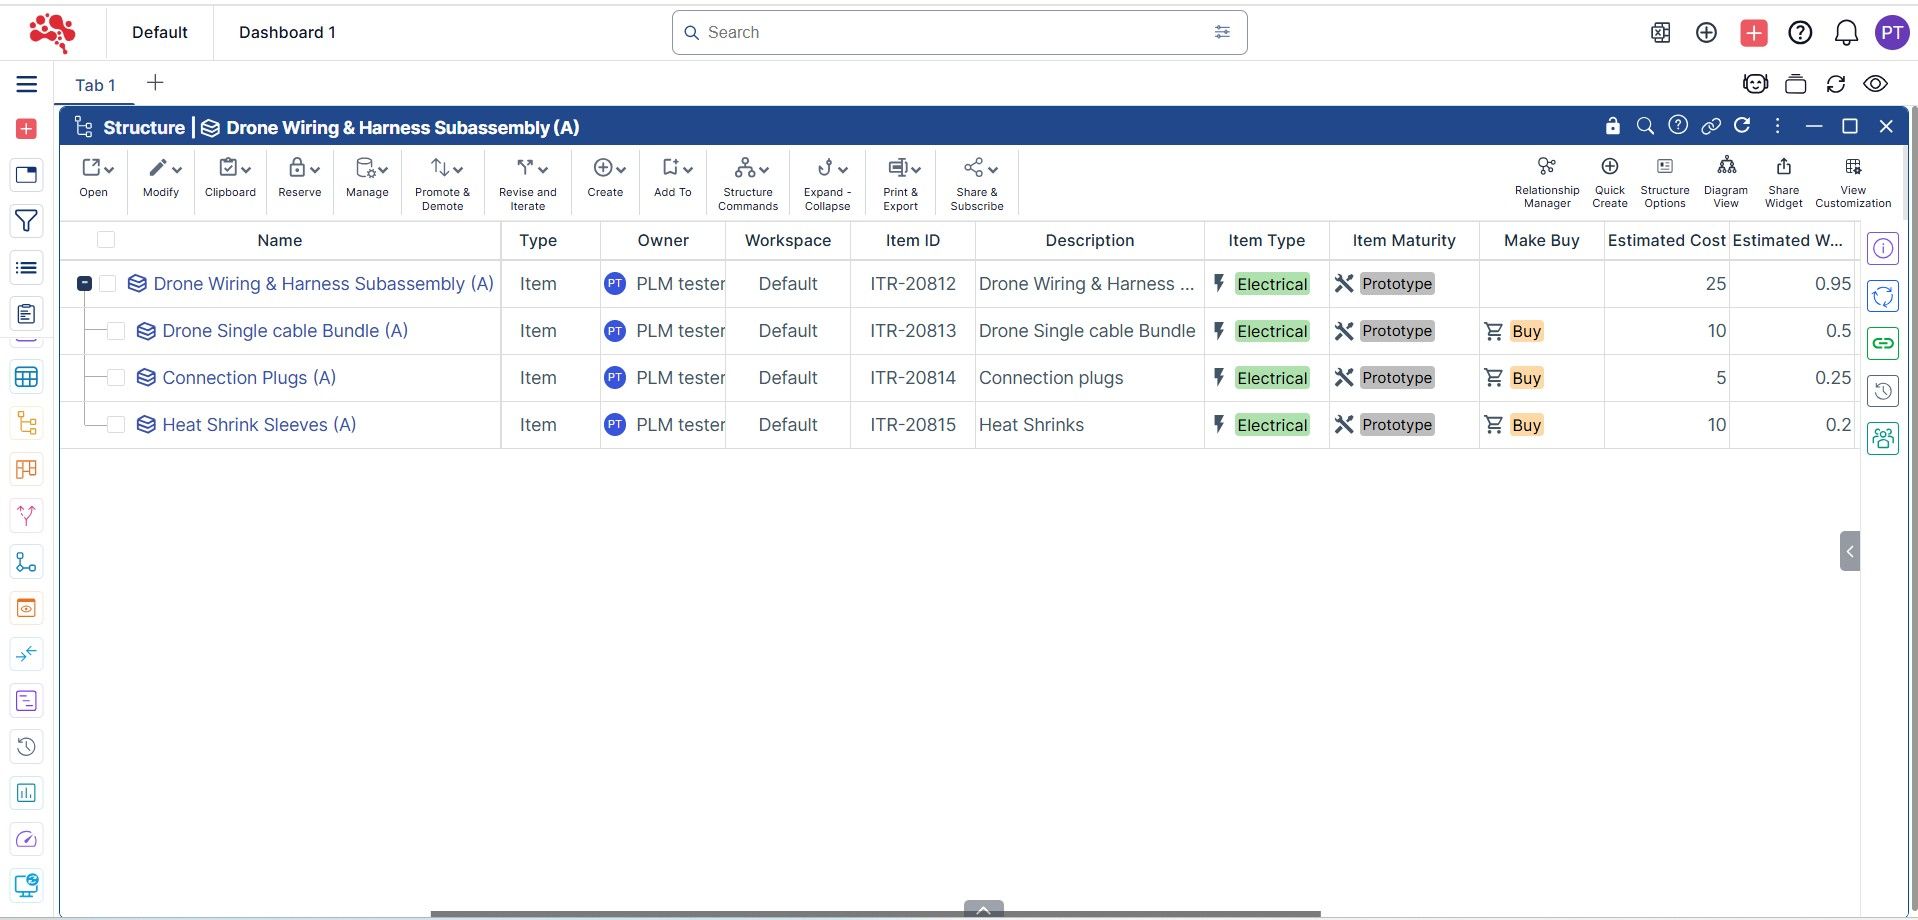Open the Drone Single cable Bundle (A) link
Image resolution: width=1918 pixels, height=920 pixels.
tap(284, 331)
